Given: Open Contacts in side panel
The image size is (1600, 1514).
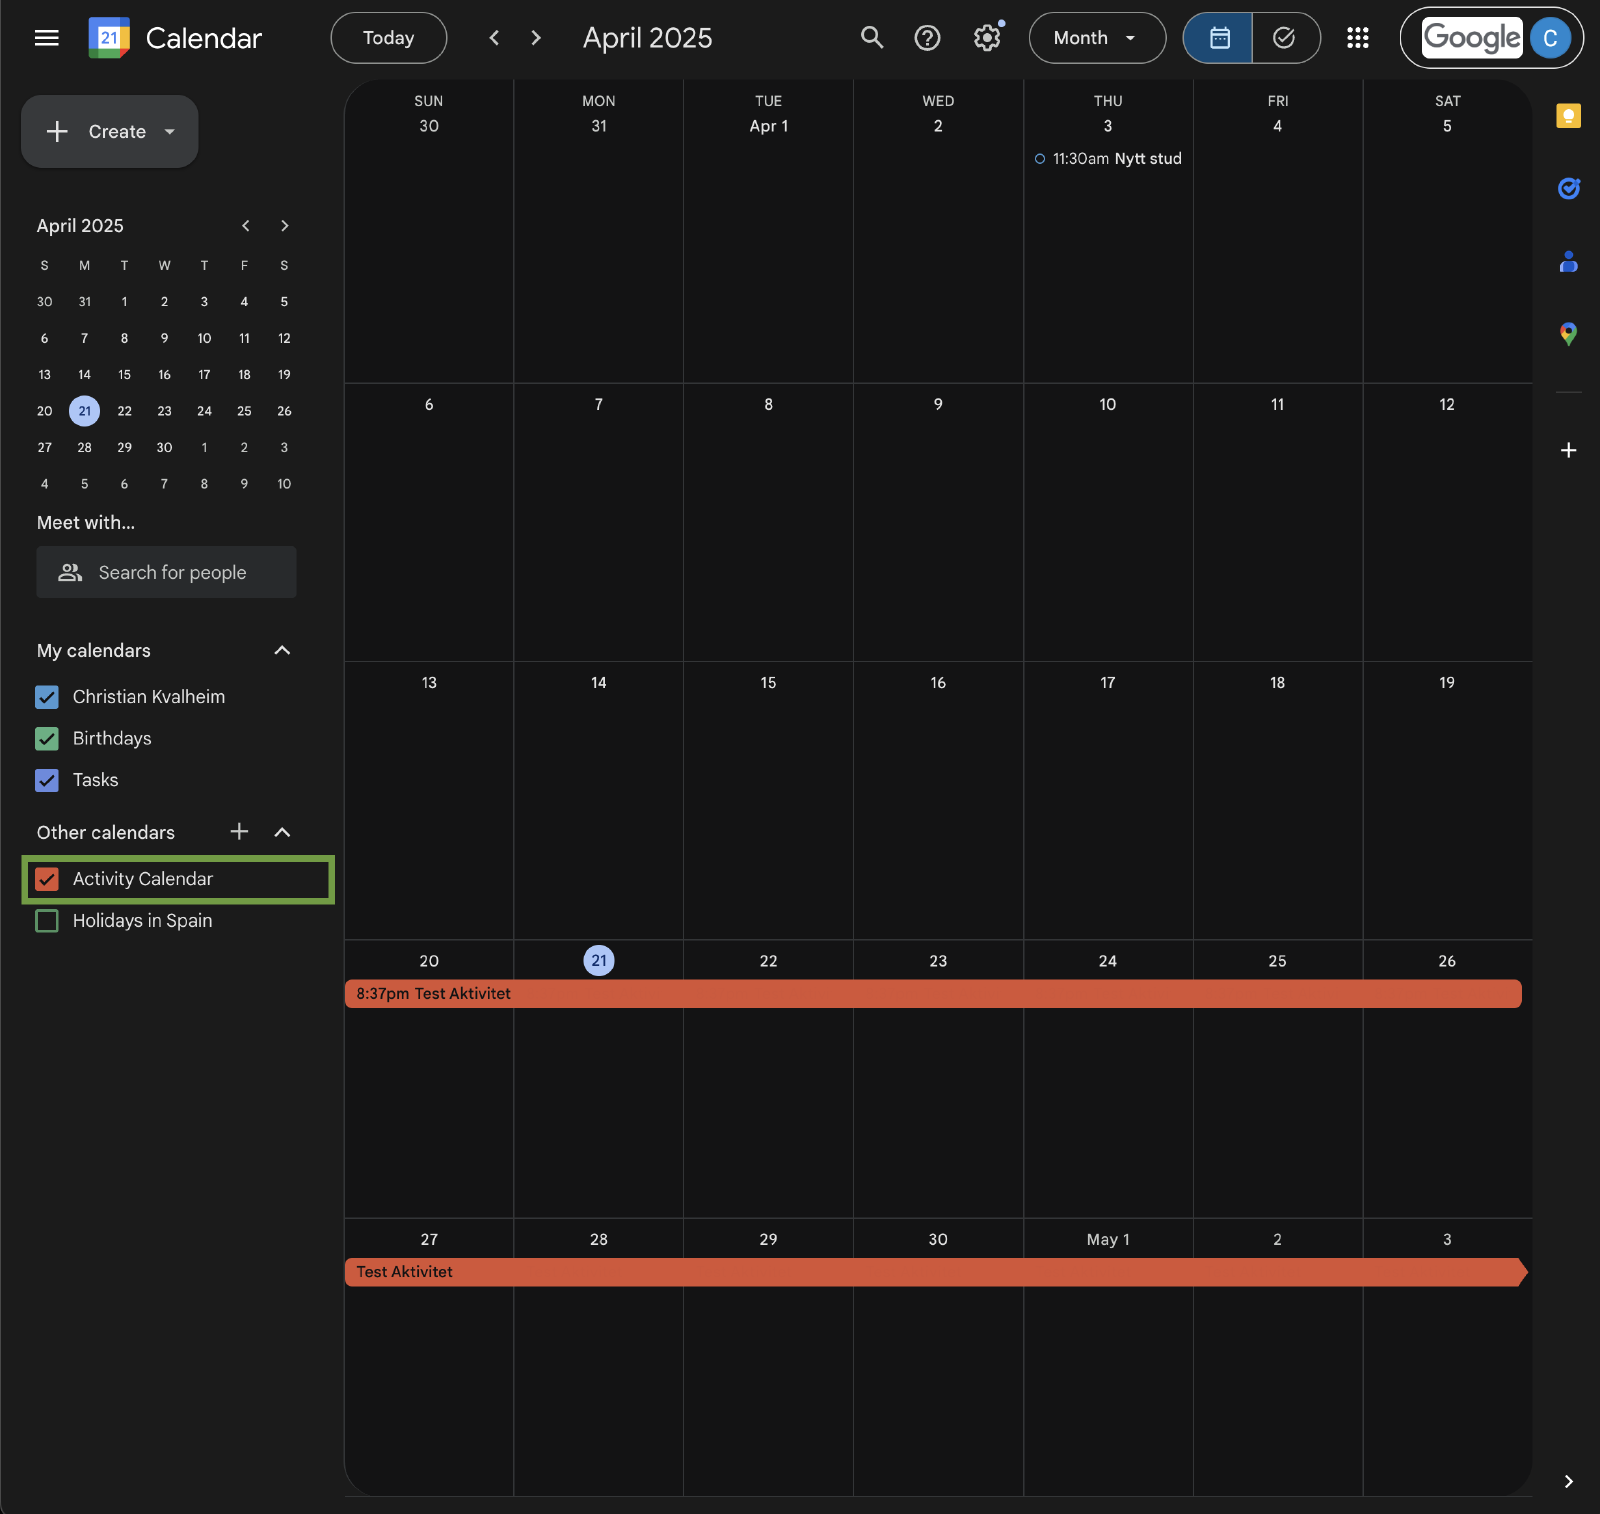Looking at the screenshot, I should (x=1568, y=262).
